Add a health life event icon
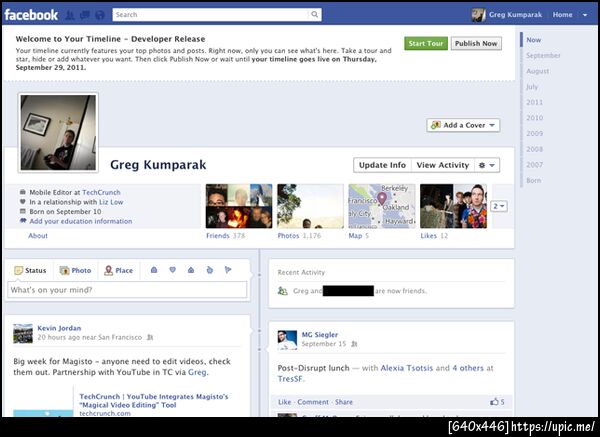 (x=210, y=270)
